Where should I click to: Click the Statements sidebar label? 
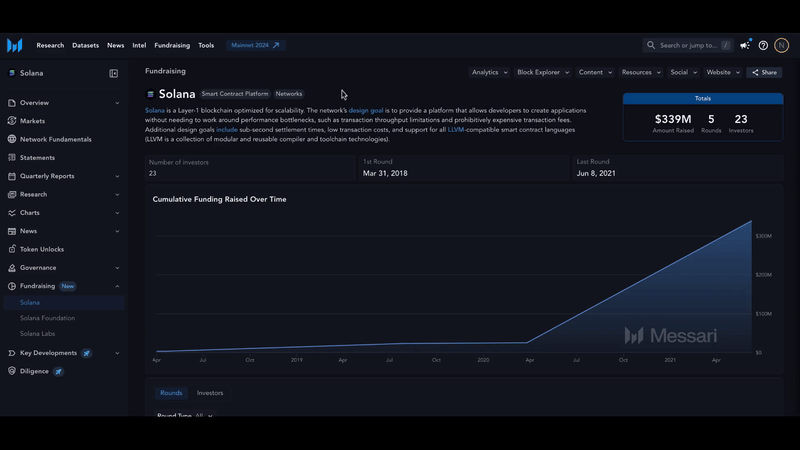point(37,158)
